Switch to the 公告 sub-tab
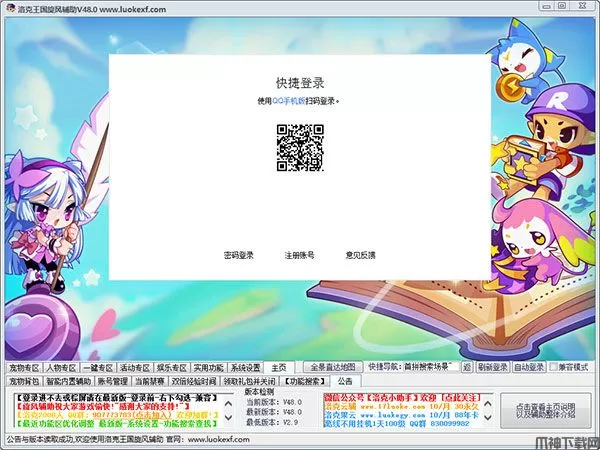This screenshot has width=600, height=450. point(345,381)
